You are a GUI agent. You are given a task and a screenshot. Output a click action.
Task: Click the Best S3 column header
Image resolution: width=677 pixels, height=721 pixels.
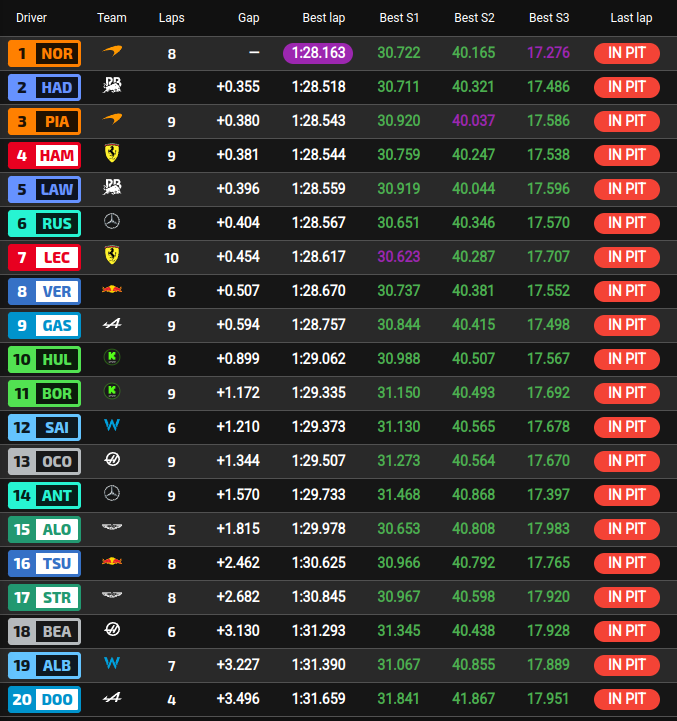549,18
